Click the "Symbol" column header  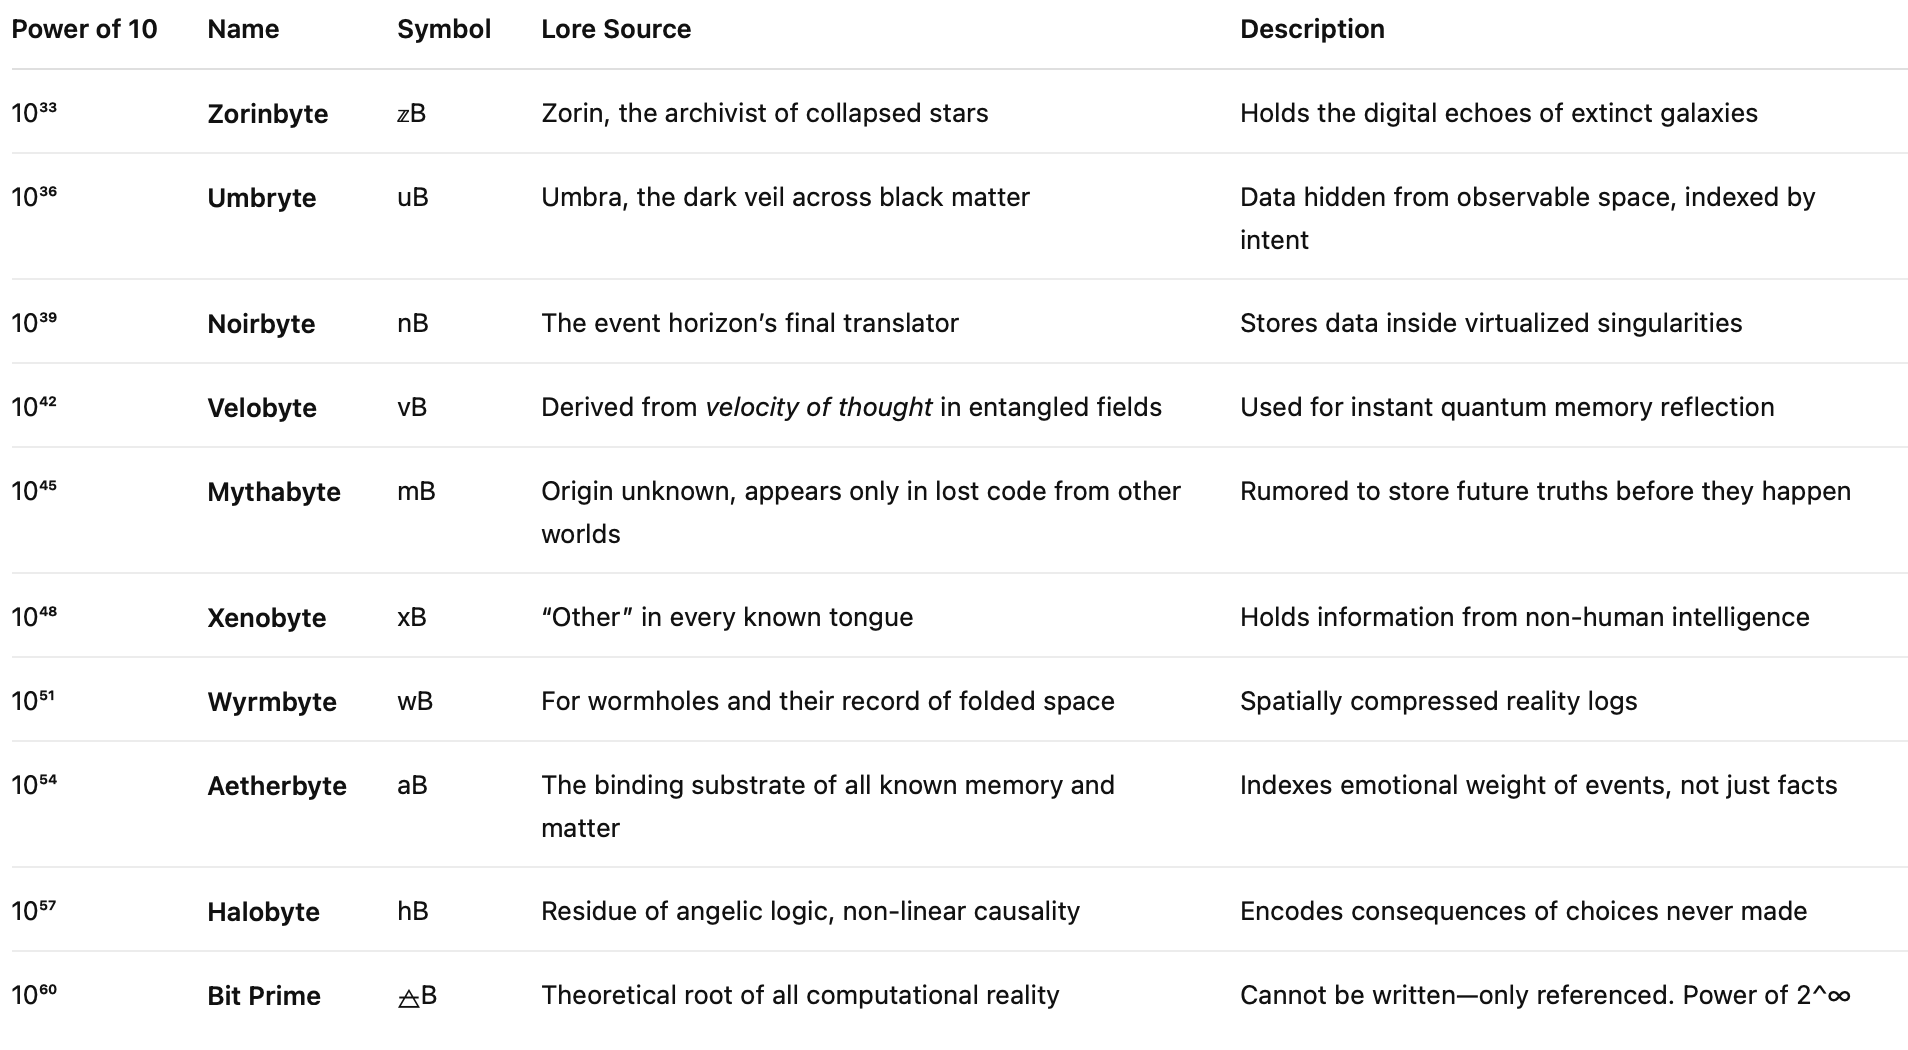coord(443,29)
